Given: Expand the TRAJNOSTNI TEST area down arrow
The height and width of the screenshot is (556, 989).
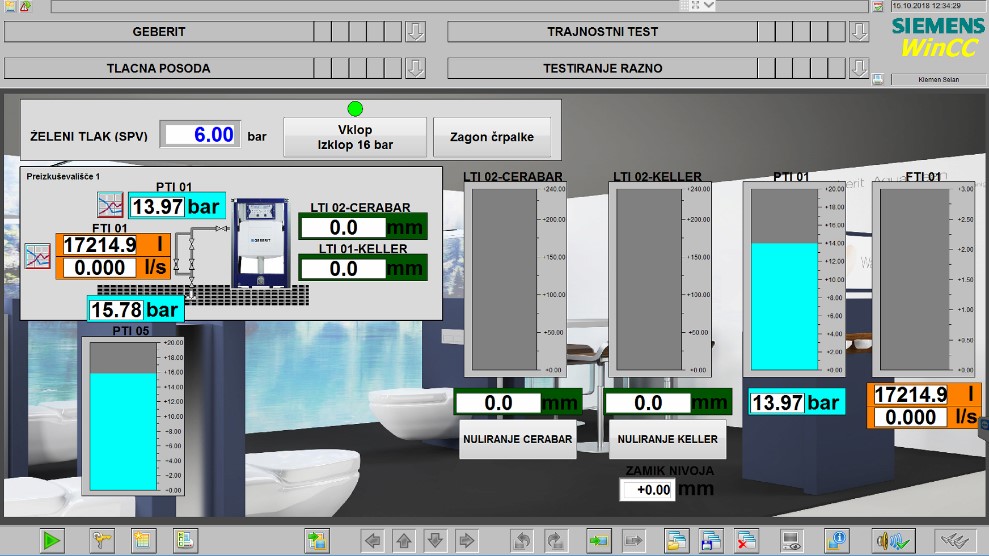Looking at the screenshot, I should coord(858,32).
